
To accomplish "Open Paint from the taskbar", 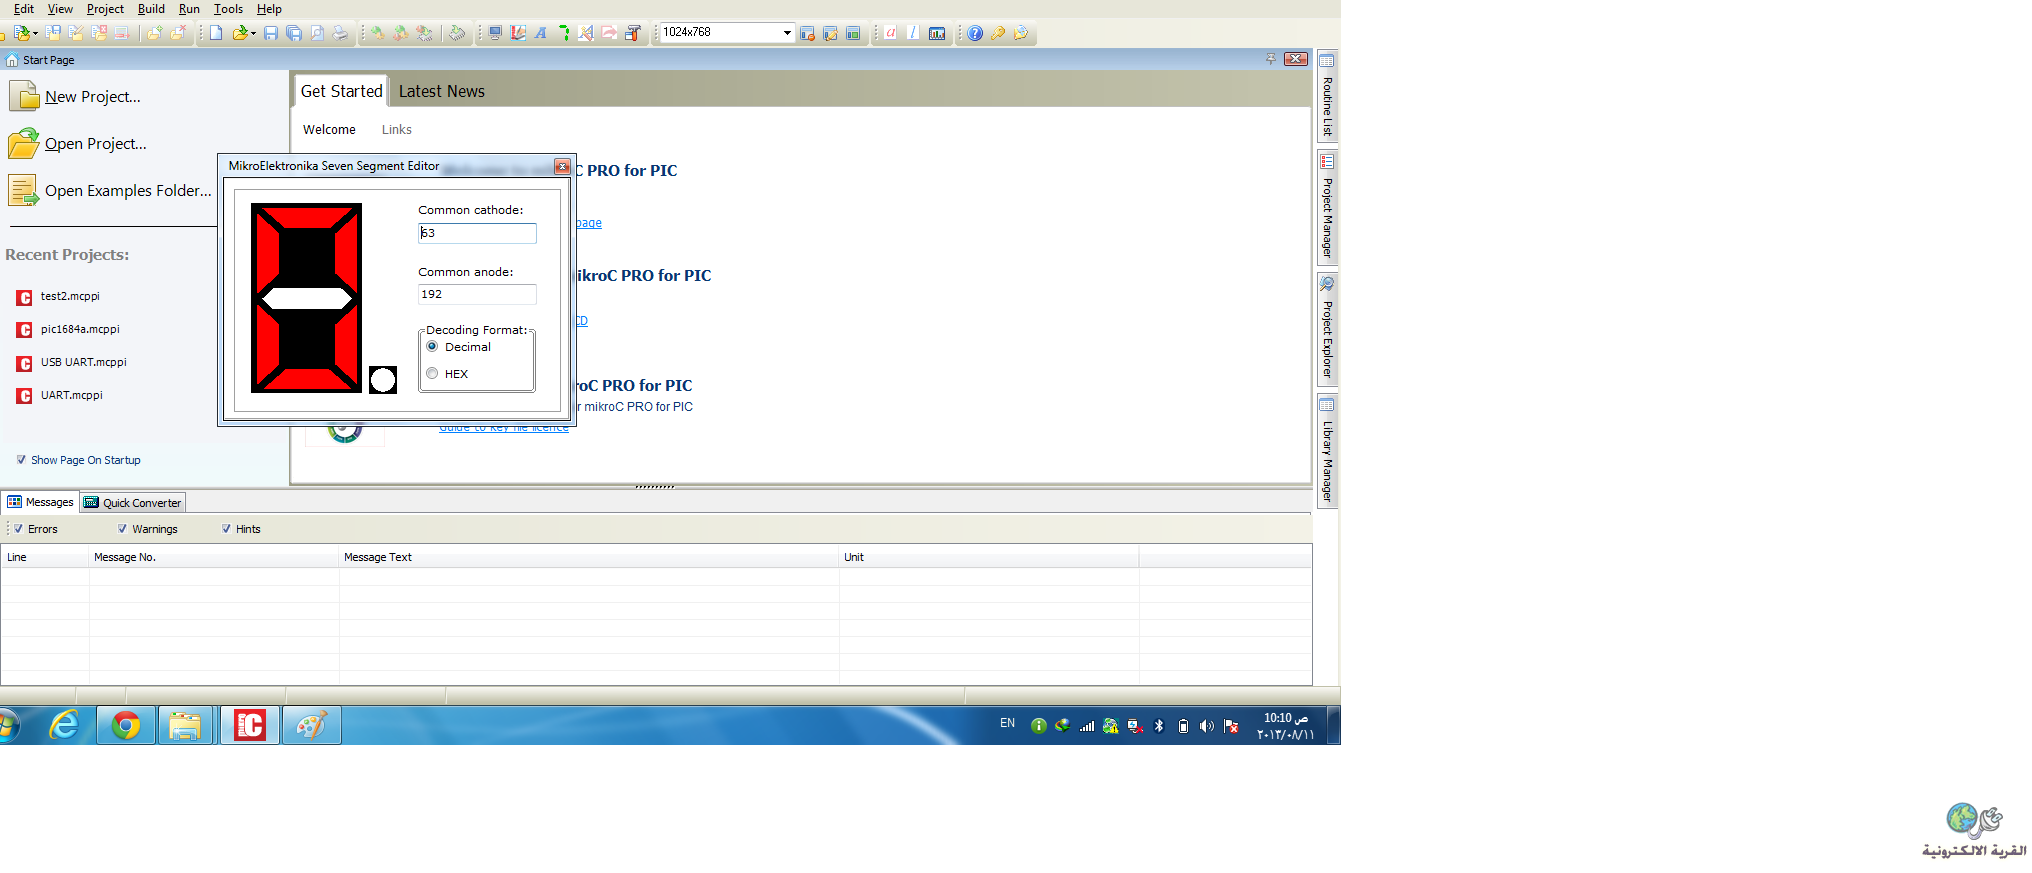I will 311,725.
